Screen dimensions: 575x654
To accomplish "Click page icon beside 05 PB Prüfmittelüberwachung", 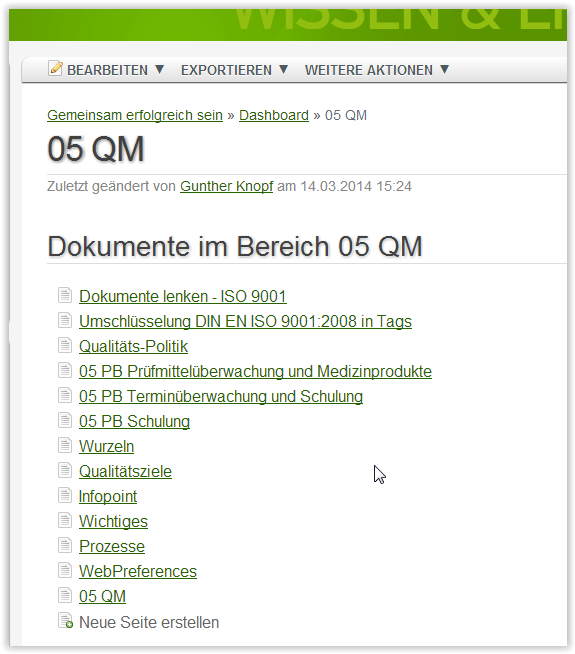I will coord(65,370).
